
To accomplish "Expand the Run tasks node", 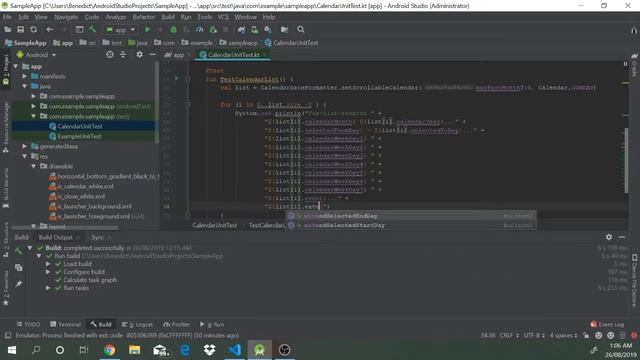I will [x=48, y=288].
